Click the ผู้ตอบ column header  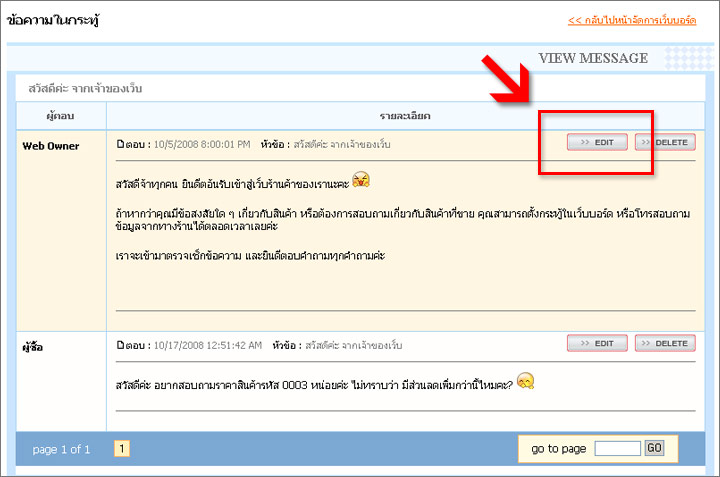click(61, 116)
